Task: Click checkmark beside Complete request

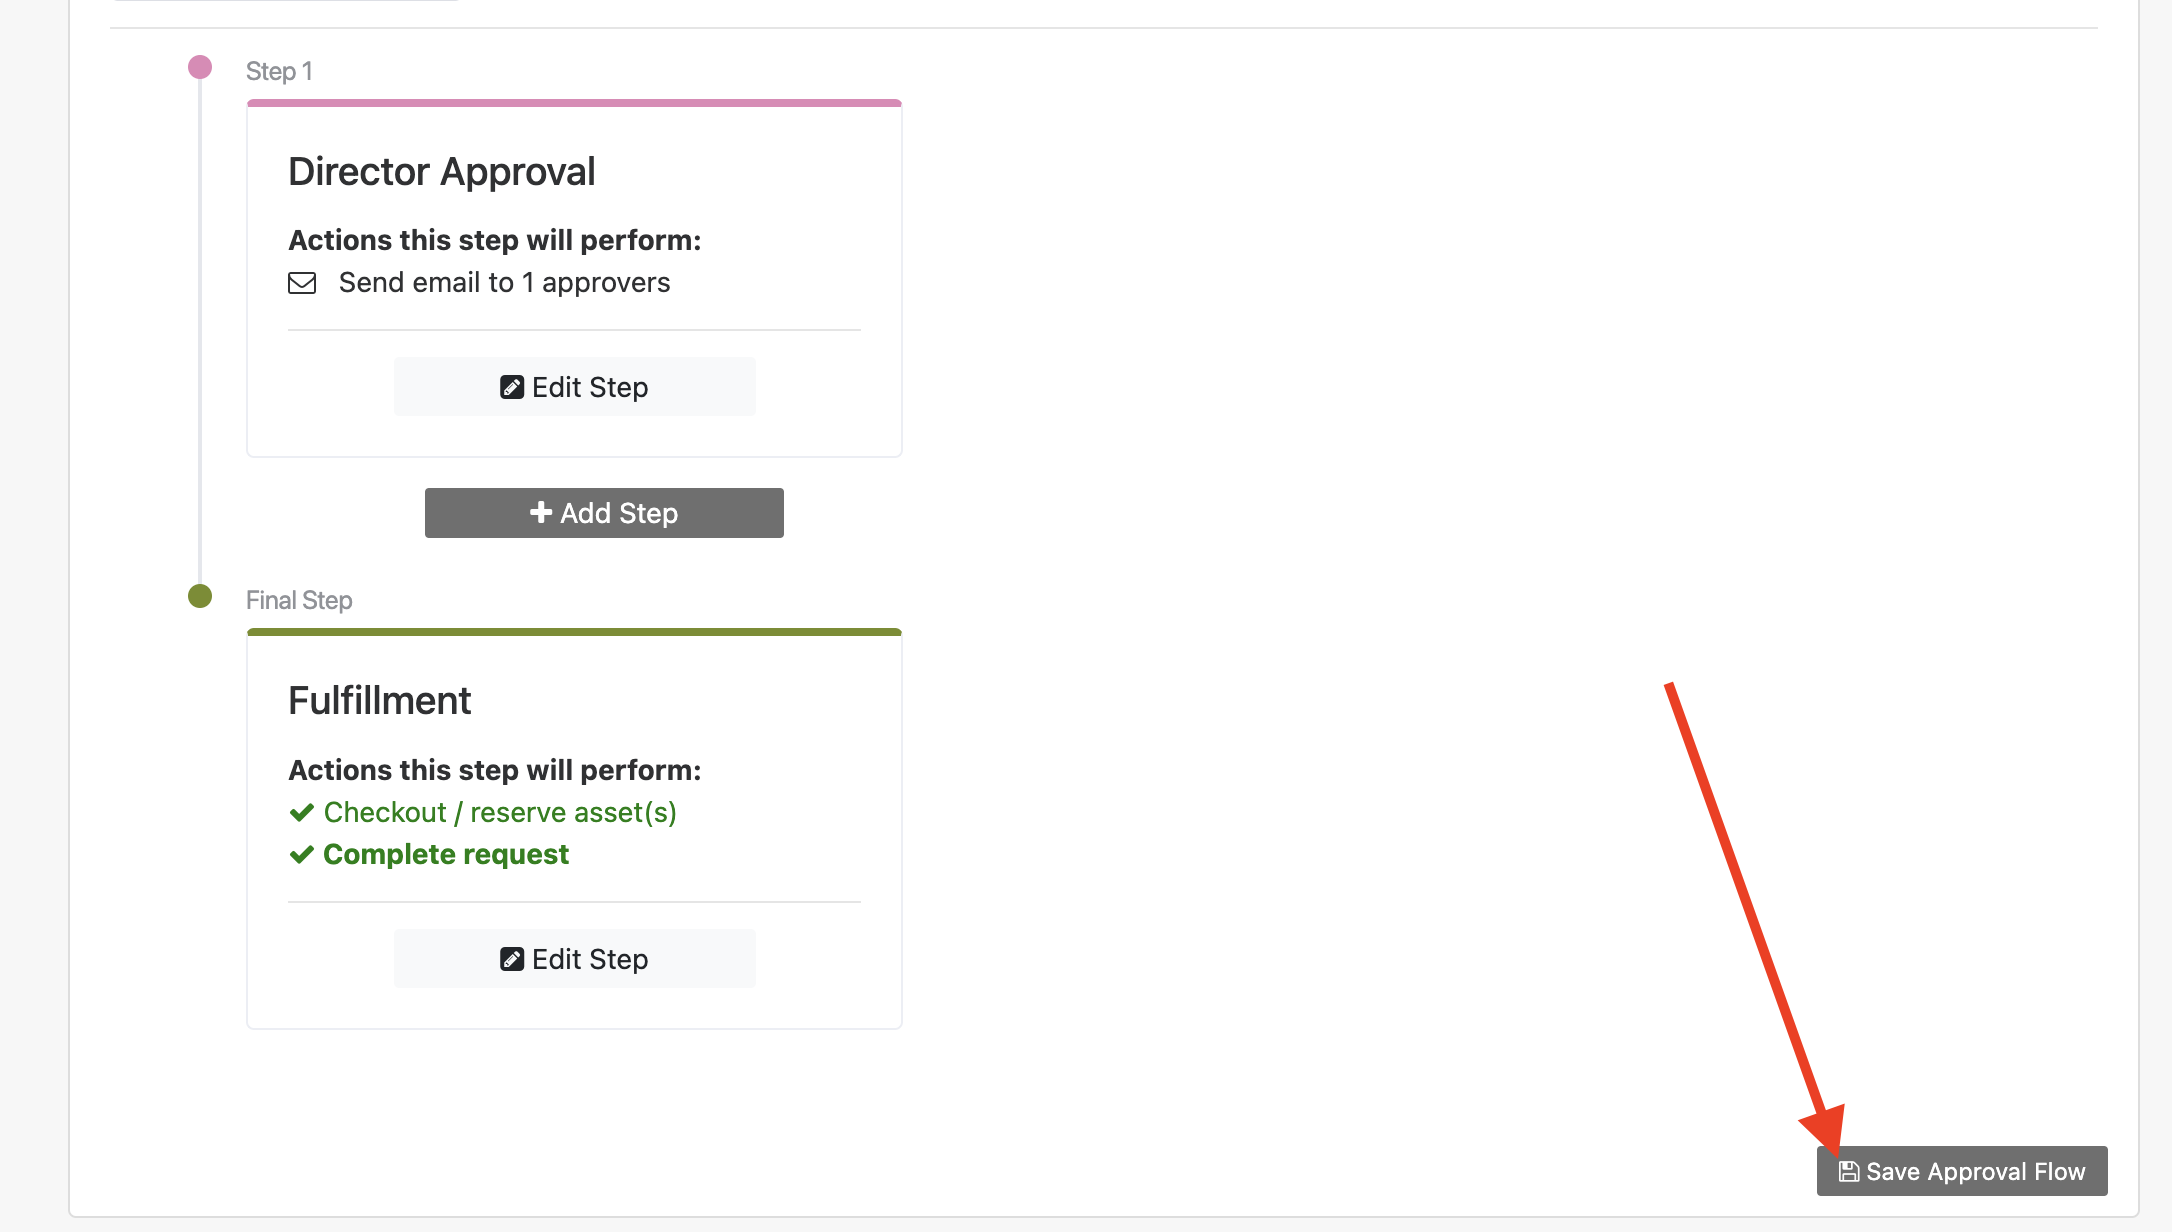Action: point(302,855)
